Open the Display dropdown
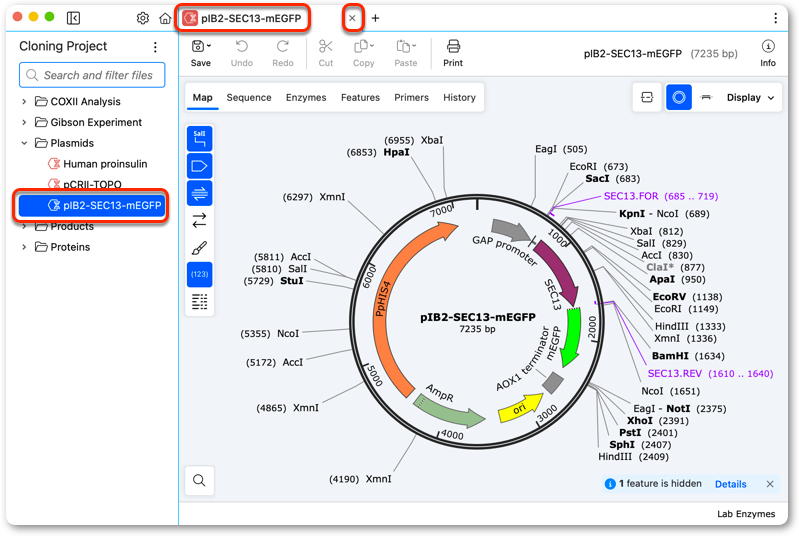 [751, 97]
